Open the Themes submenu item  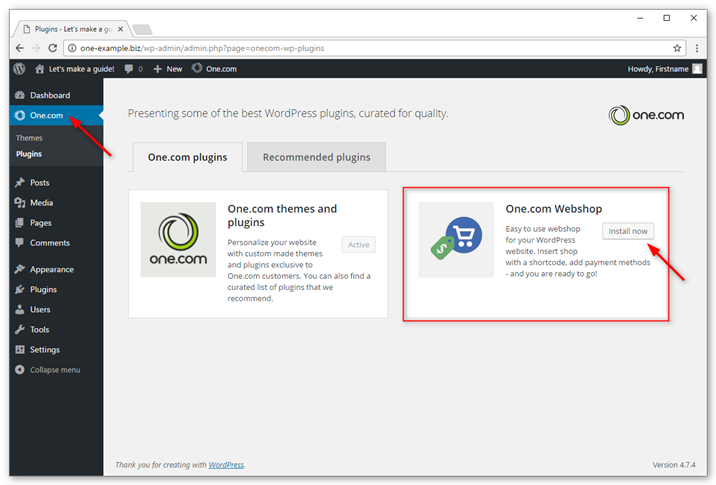(x=29, y=138)
